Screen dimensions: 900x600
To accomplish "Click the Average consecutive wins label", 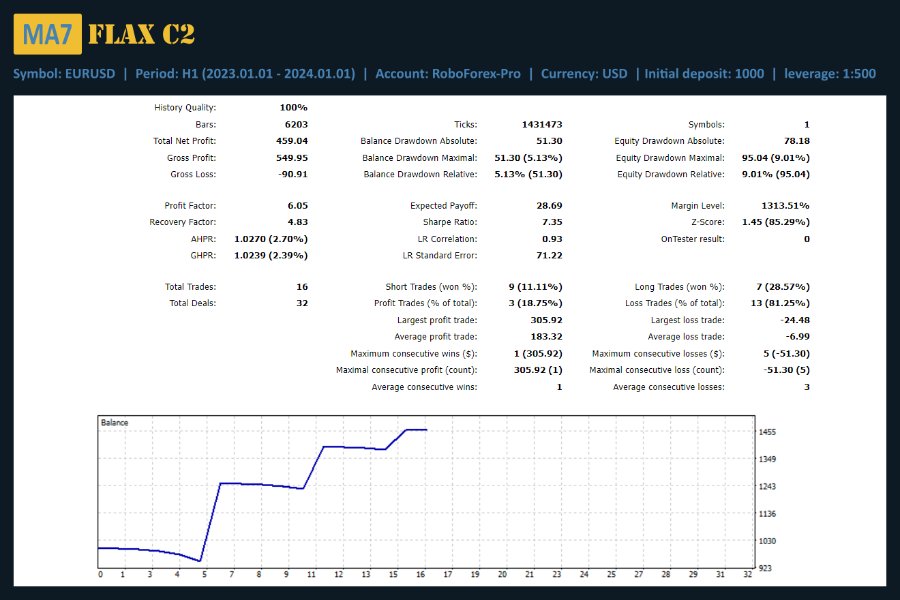I will [424, 387].
